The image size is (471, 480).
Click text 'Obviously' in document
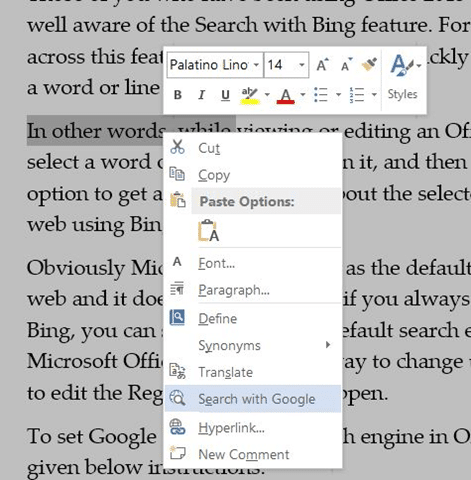click(x=76, y=268)
